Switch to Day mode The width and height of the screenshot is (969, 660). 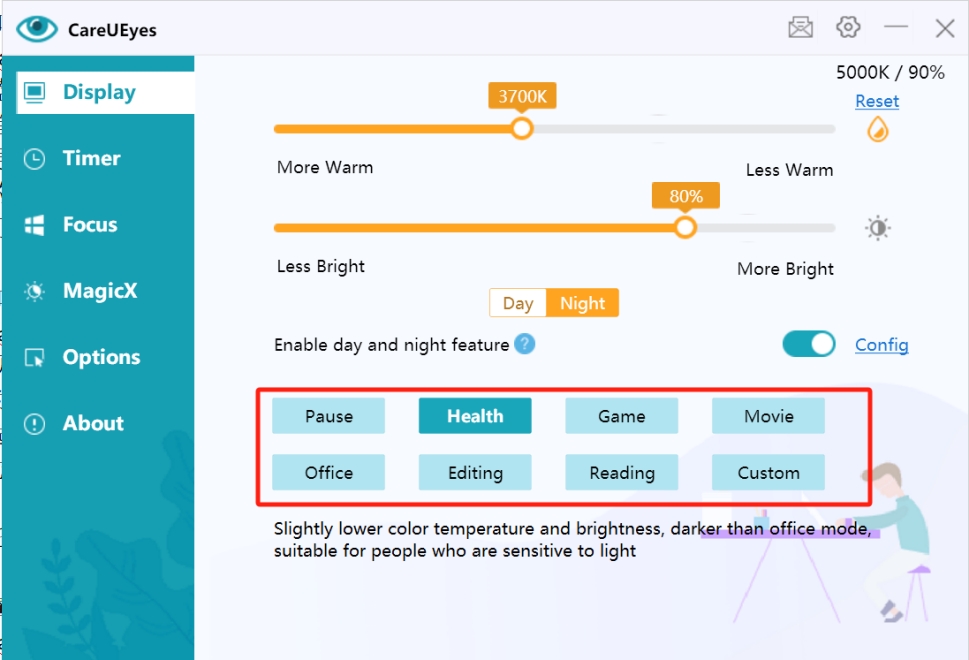(x=518, y=303)
